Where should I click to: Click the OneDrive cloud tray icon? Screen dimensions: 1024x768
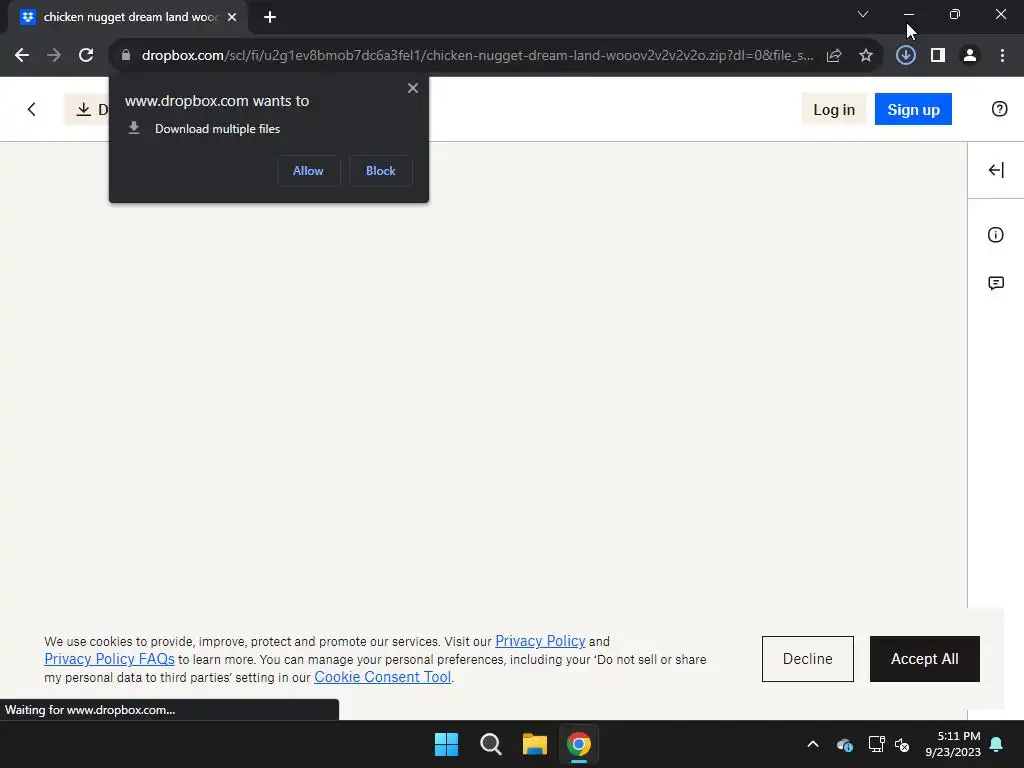tap(844, 744)
